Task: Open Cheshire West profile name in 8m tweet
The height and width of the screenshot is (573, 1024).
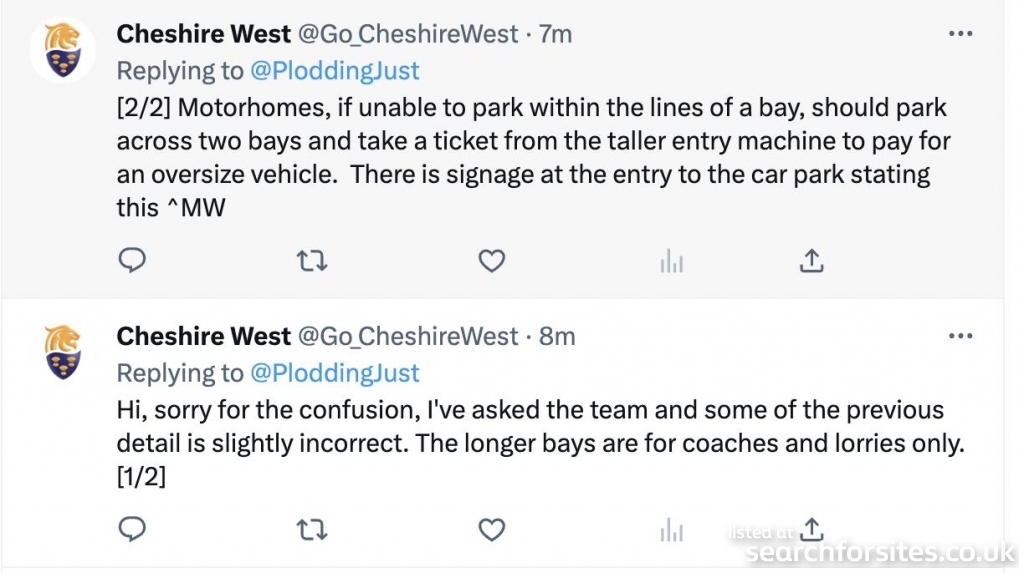Action: pyautogui.click(x=204, y=336)
